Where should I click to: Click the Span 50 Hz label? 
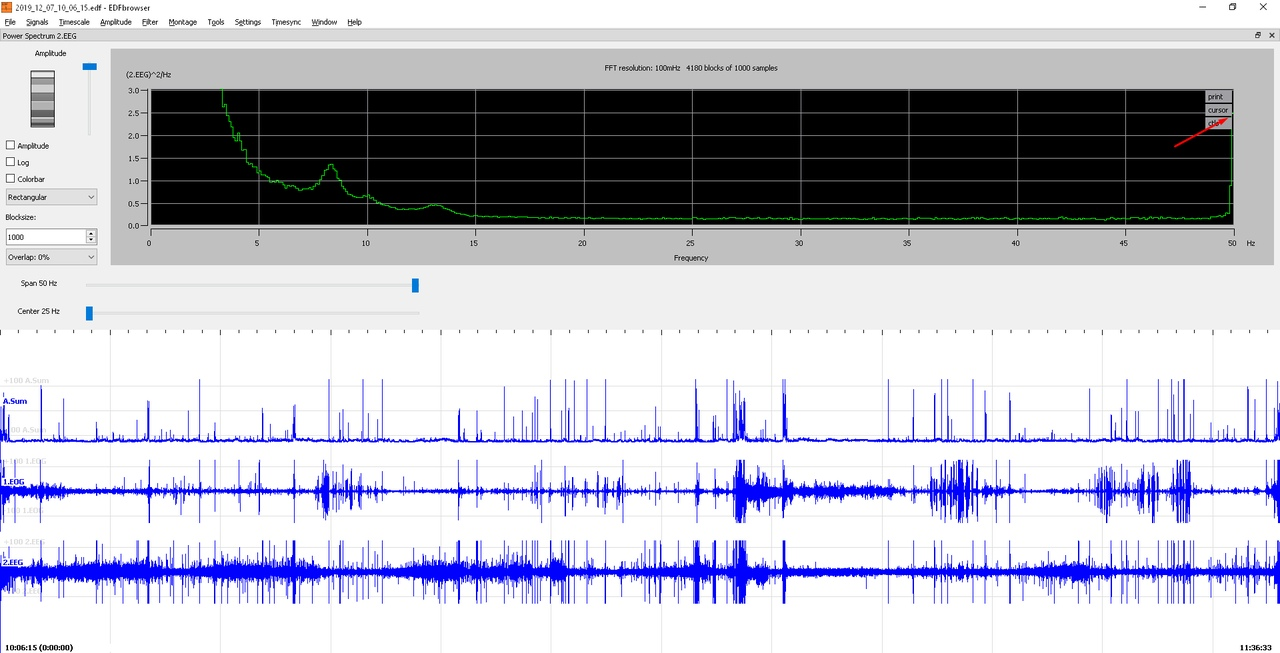pos(39,284)
